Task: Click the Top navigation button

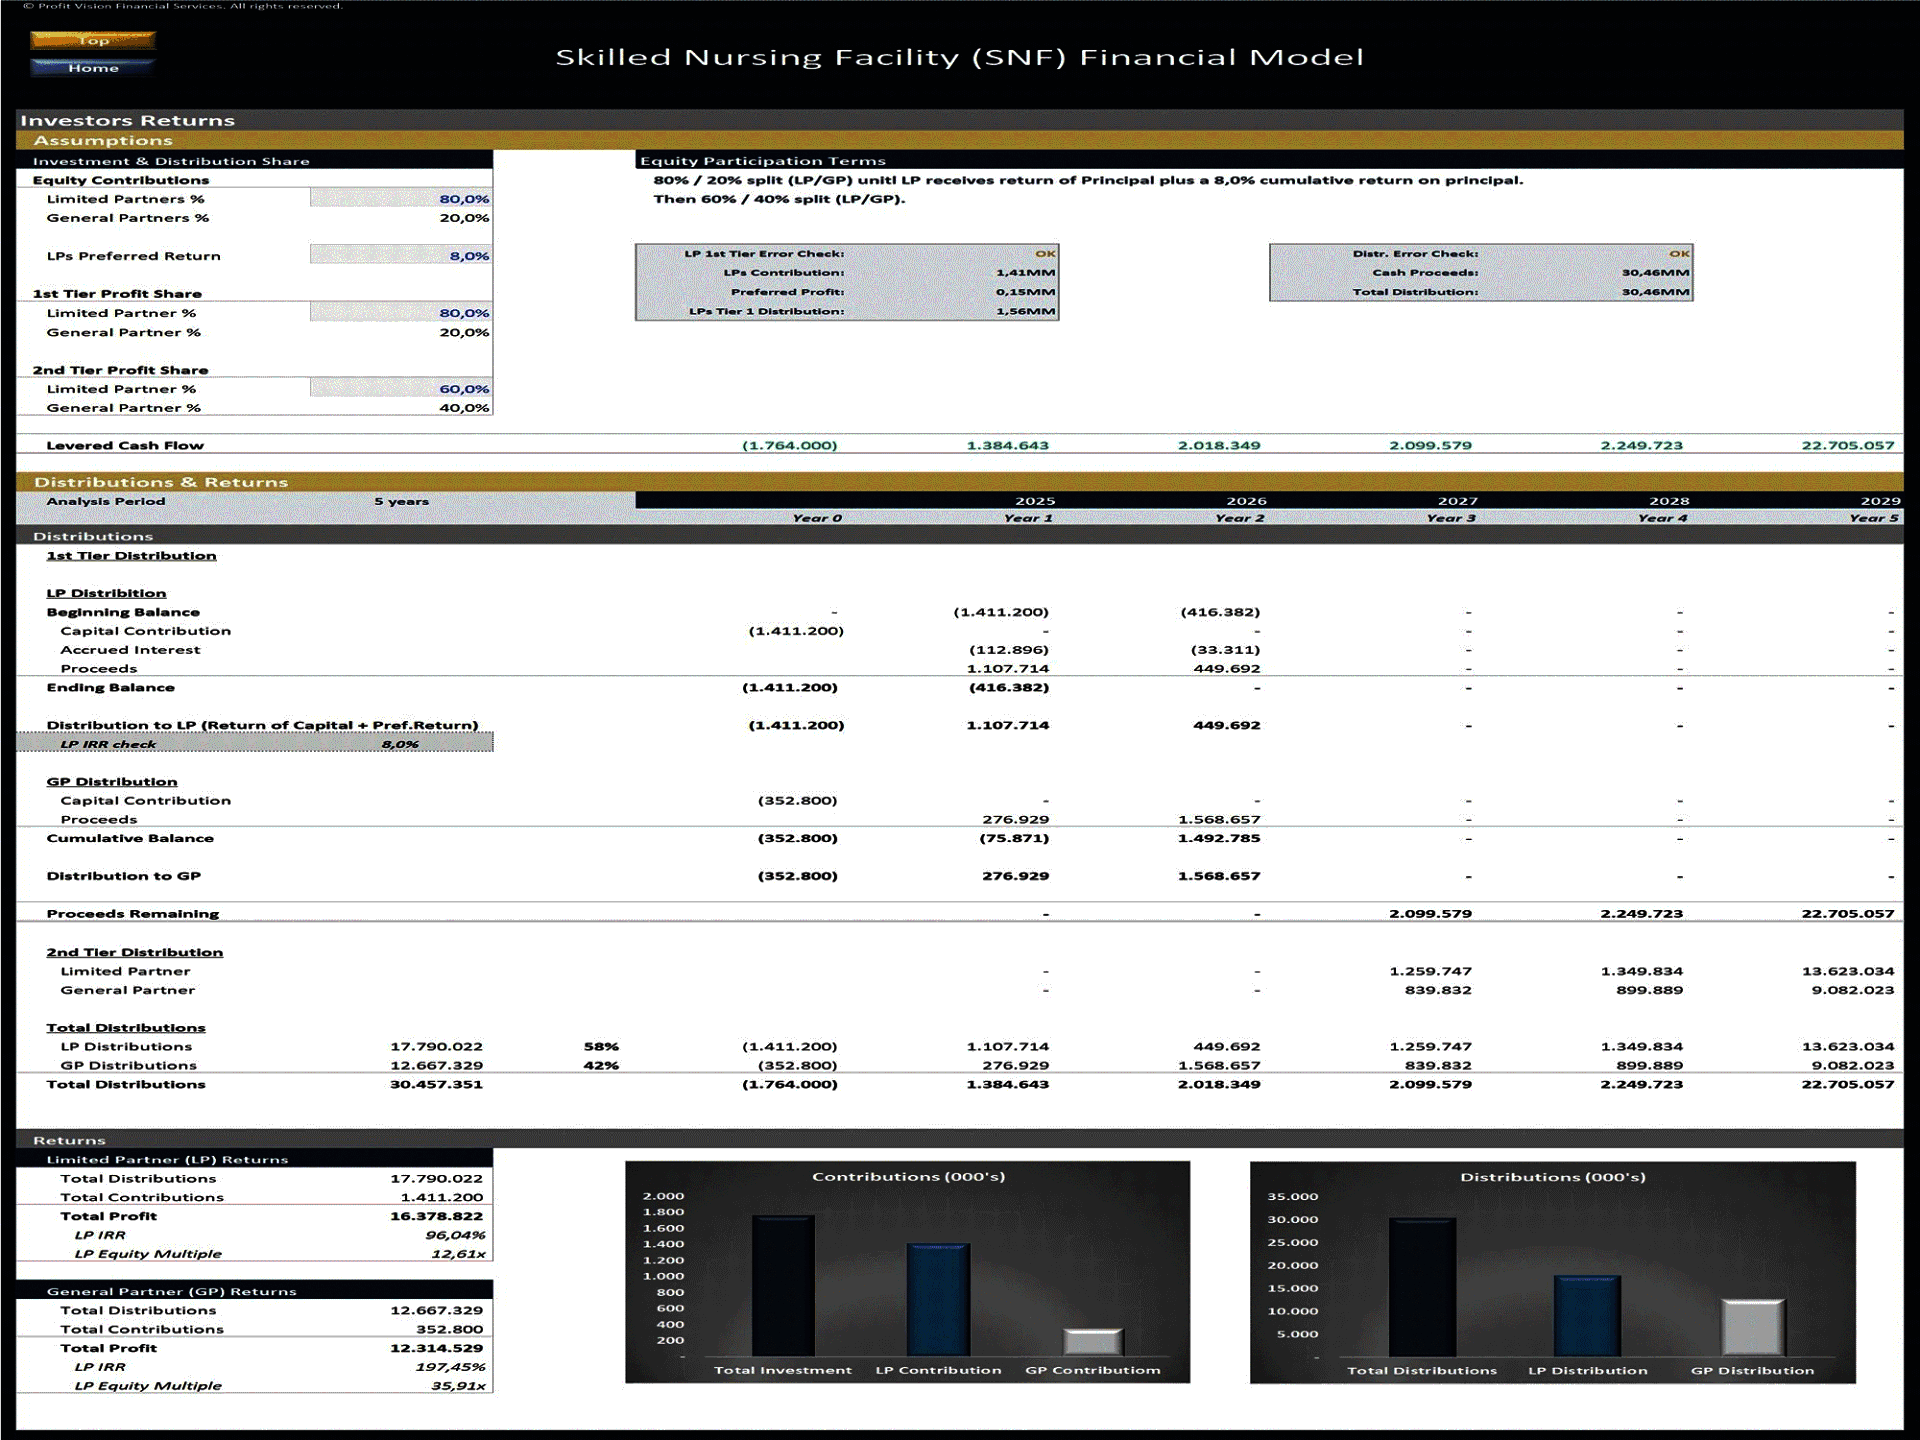Action: coord(93,42)
